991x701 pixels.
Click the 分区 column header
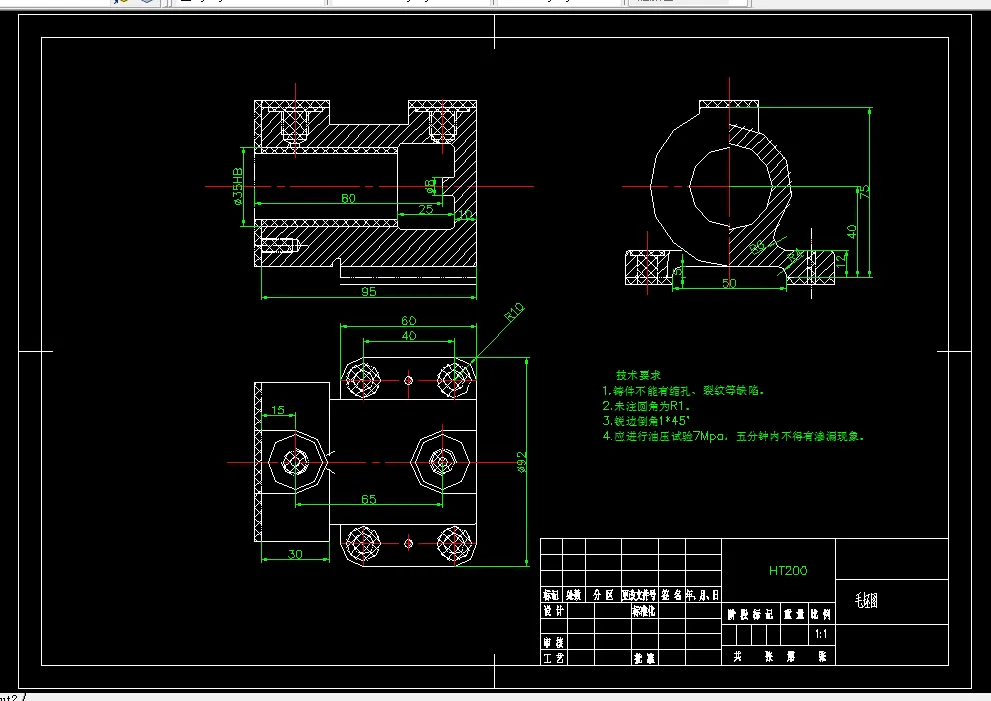point(604,595)
